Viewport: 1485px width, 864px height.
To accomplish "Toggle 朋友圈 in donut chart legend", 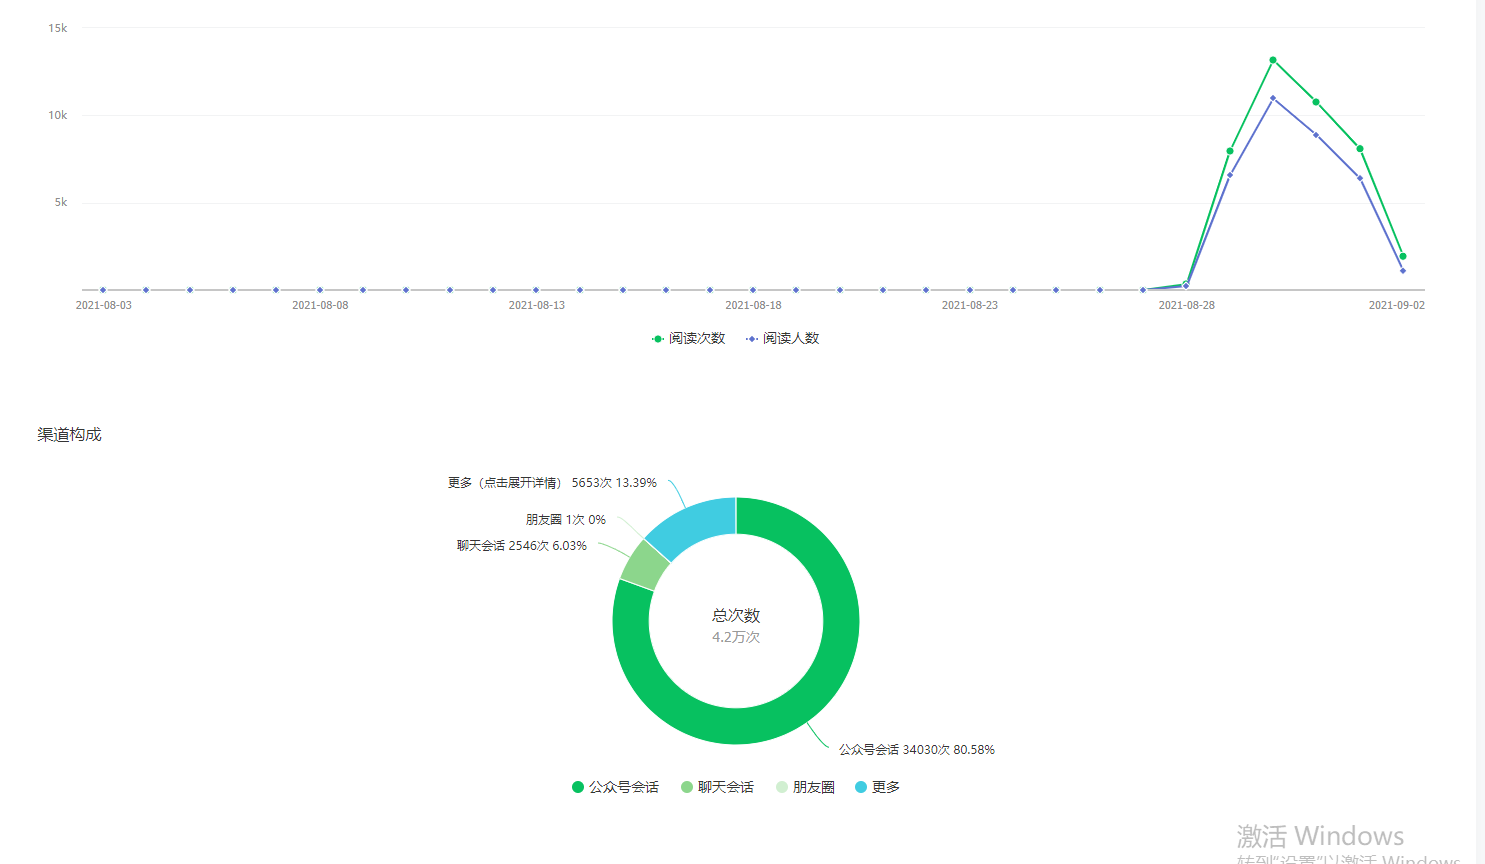I will (805, 788).
